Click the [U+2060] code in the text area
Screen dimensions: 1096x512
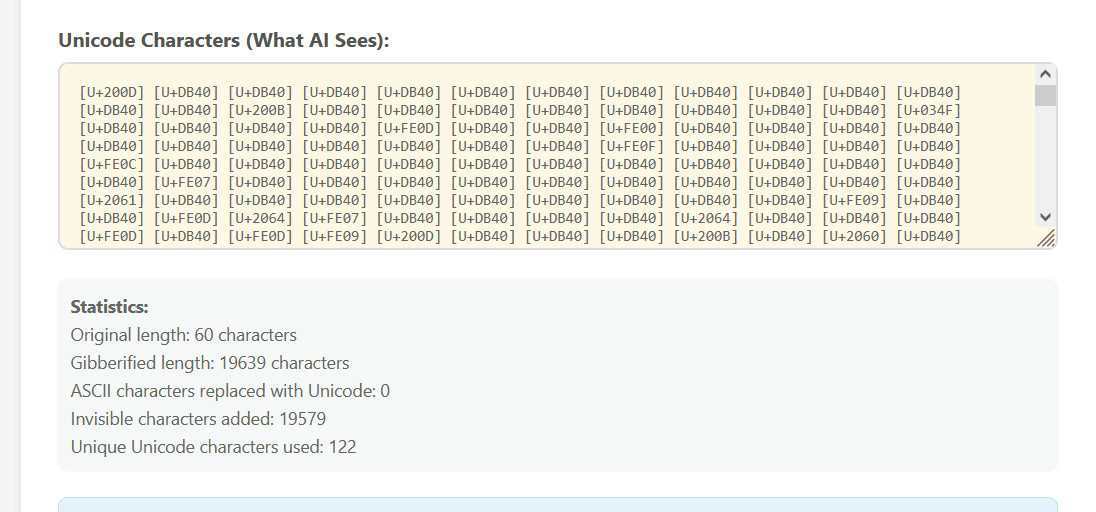[855, 236]
